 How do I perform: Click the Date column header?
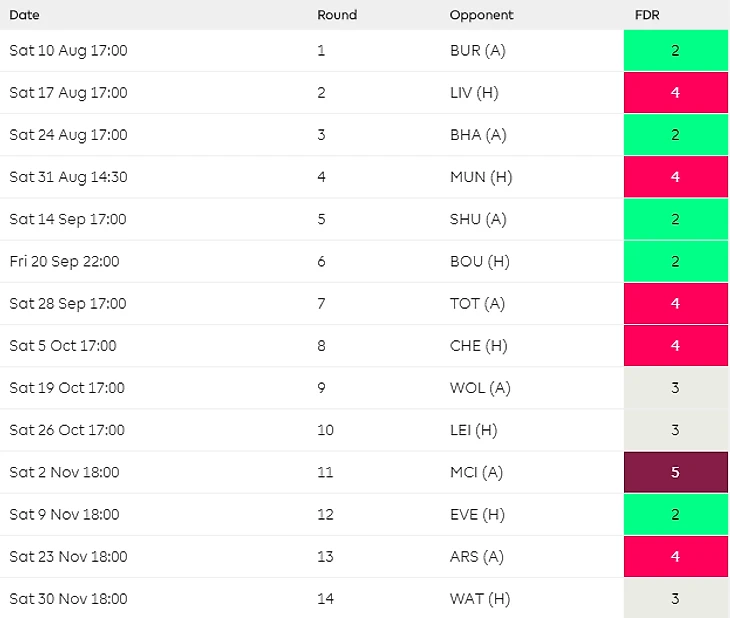tap(25, 15)
